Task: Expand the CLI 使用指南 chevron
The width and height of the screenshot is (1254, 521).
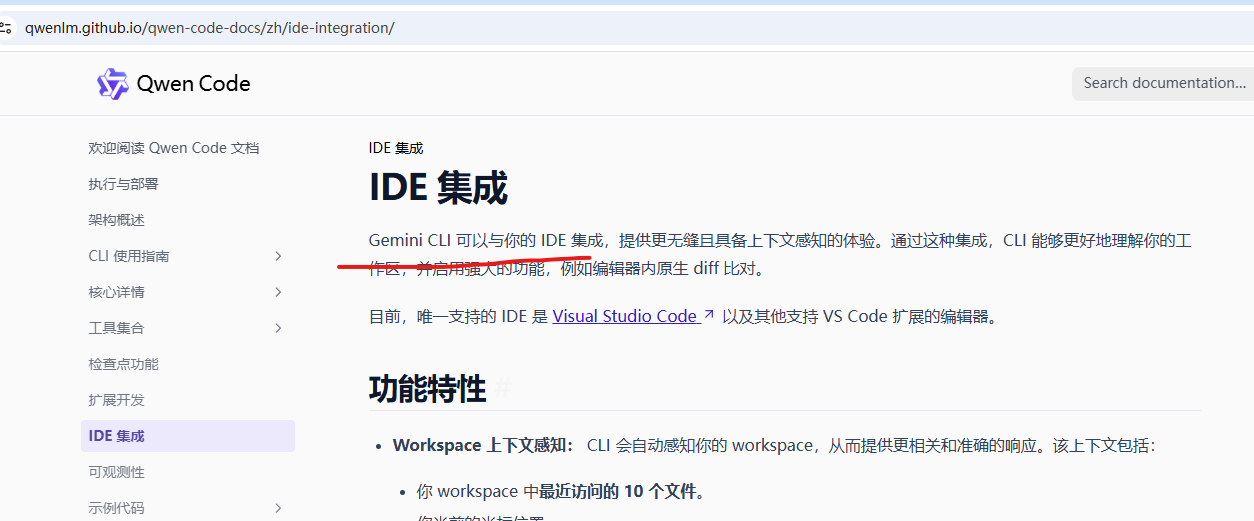Action: click(x=278, y=256)
